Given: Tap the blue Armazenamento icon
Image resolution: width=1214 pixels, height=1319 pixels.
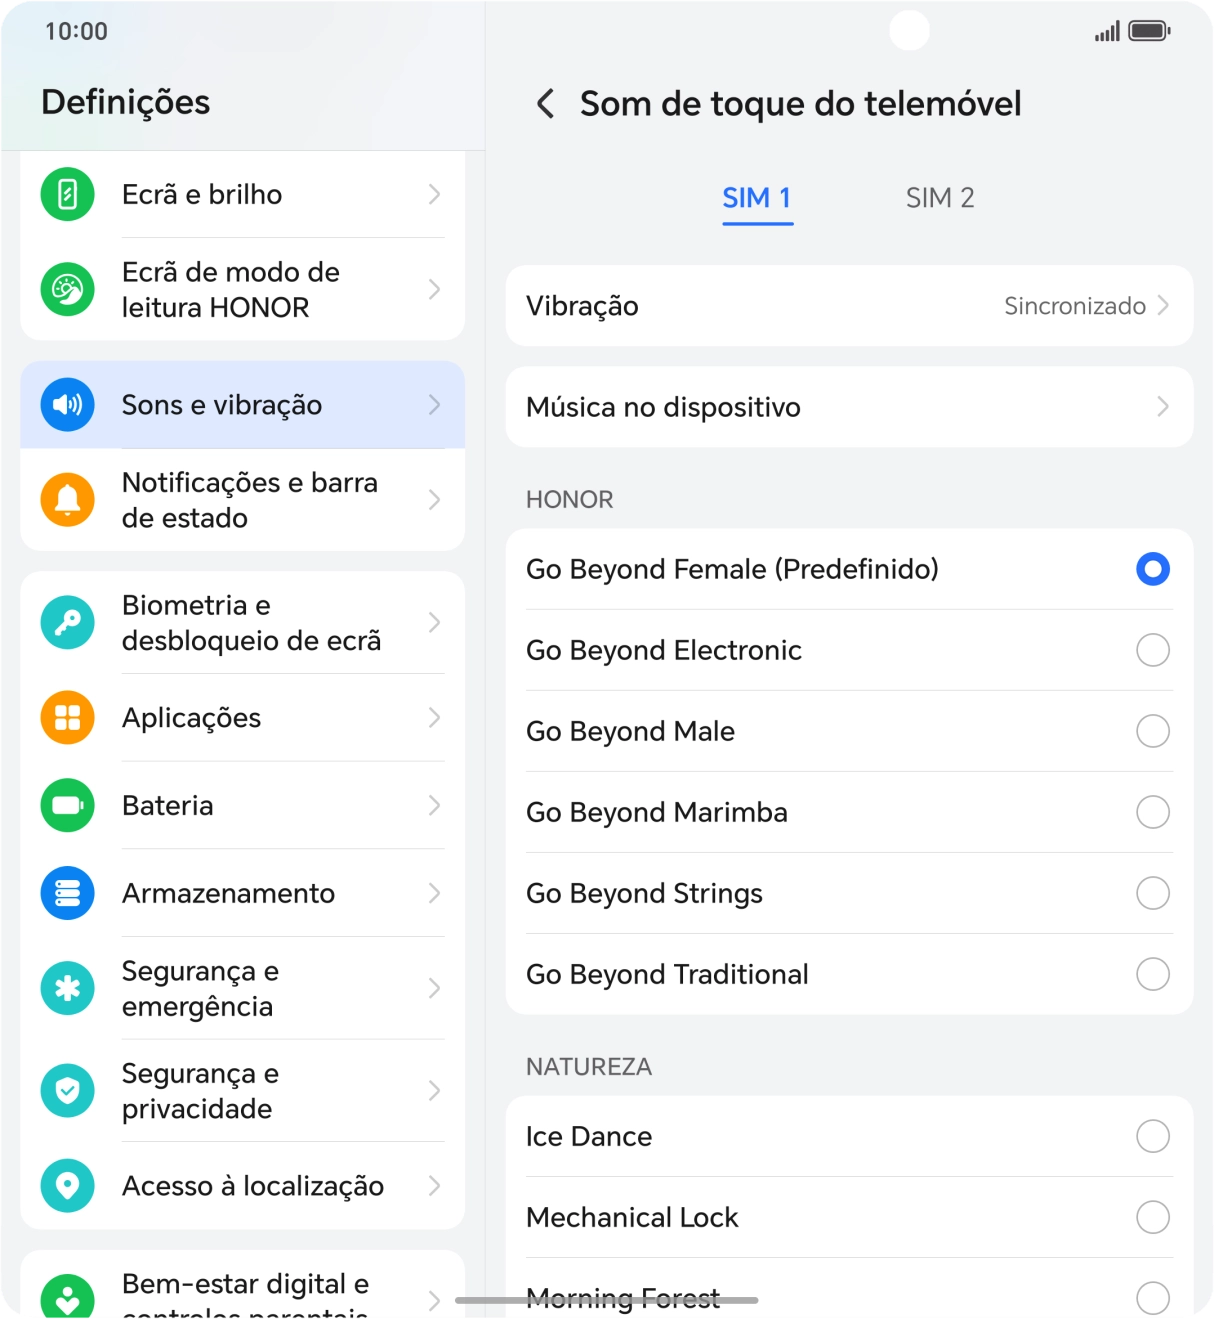Looking at the screenshot, I should point(68,893).
